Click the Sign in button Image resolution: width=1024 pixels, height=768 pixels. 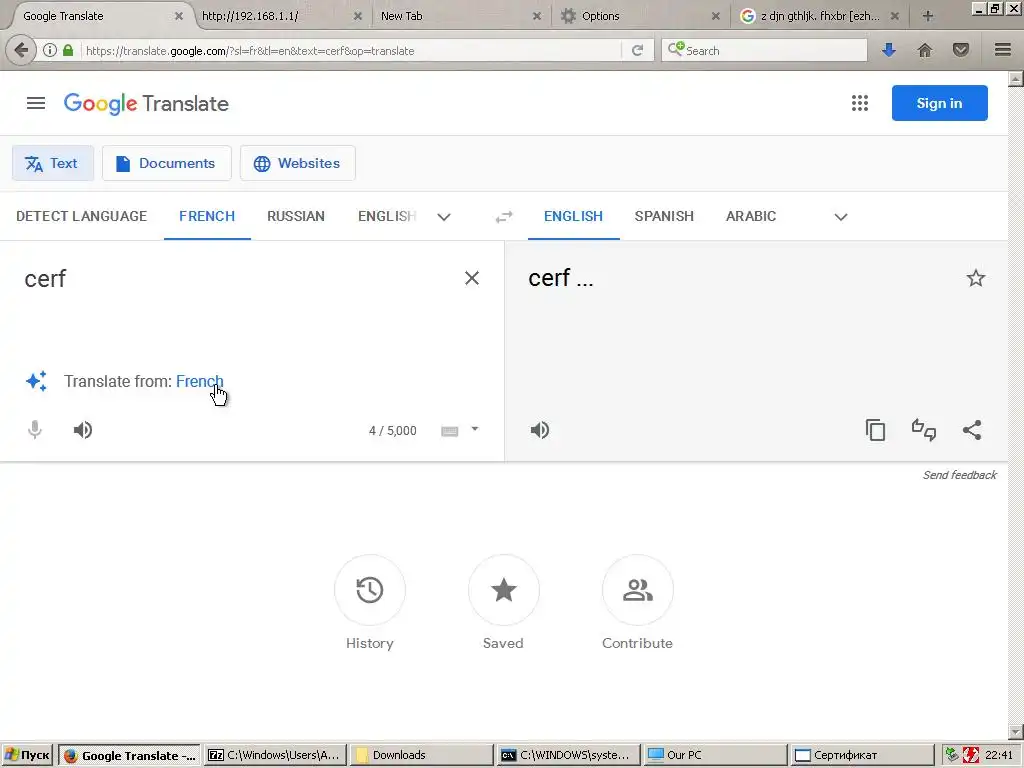point(939,103)
